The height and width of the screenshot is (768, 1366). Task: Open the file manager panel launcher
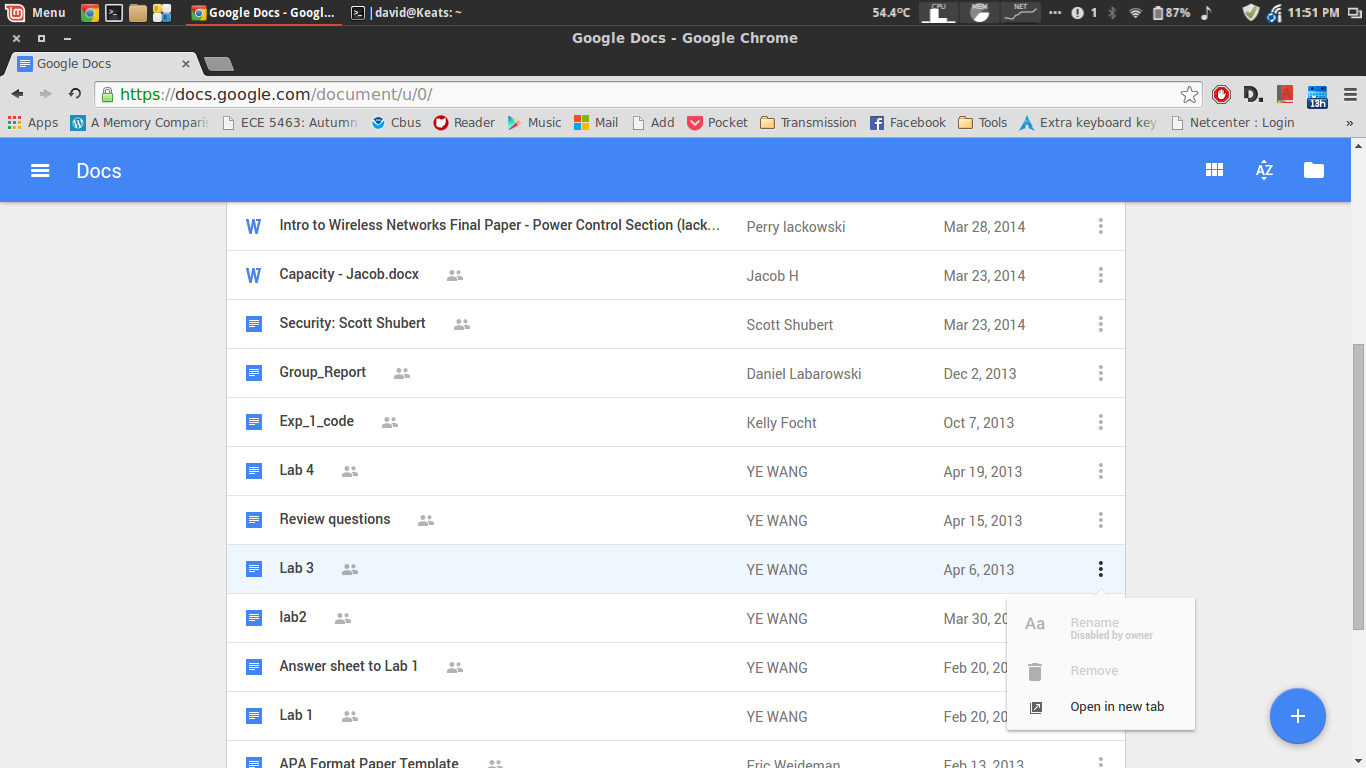coord(138,12)
